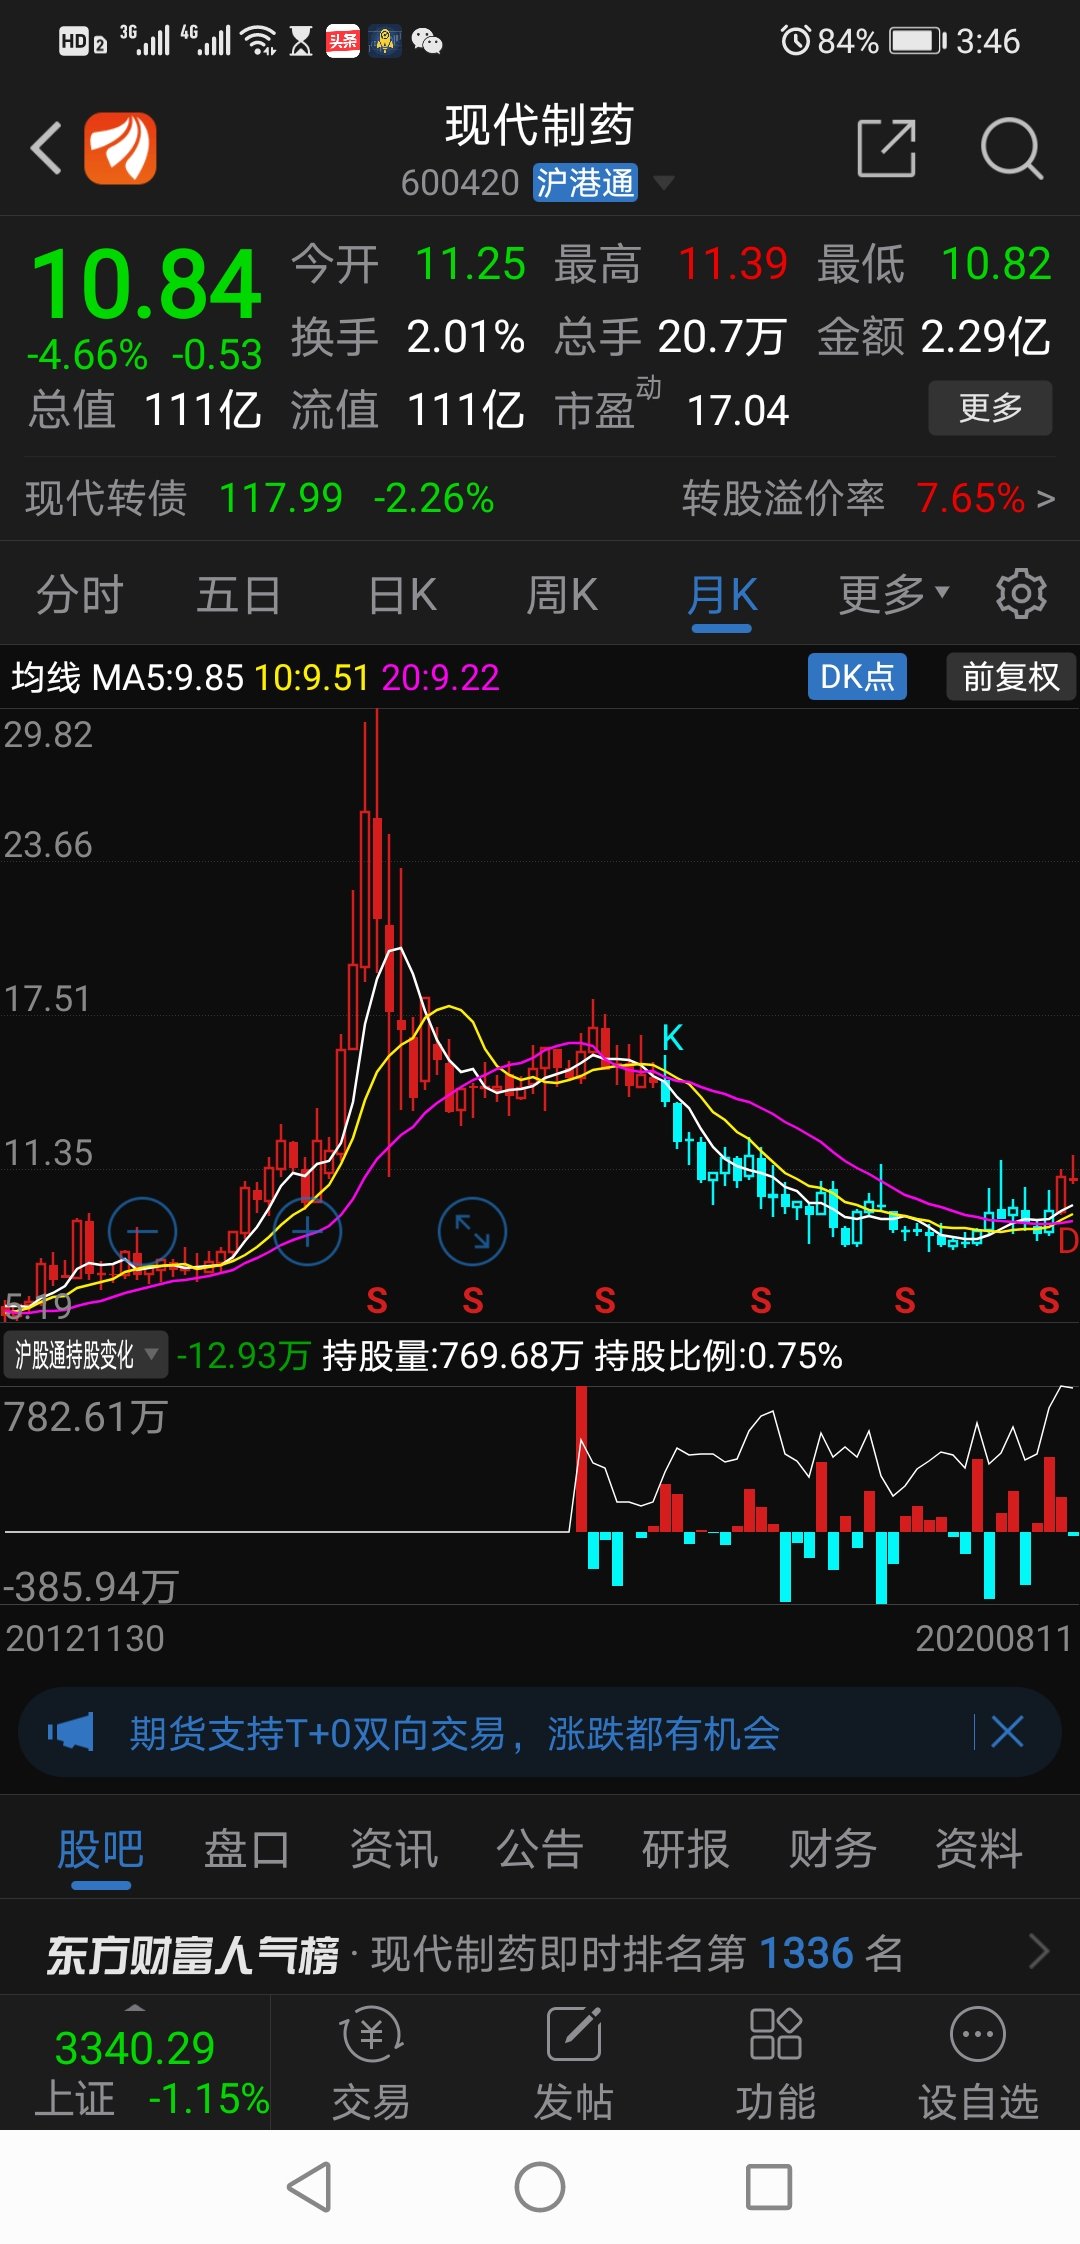Tap the 更多 quote details button

[x=990, y=408]
